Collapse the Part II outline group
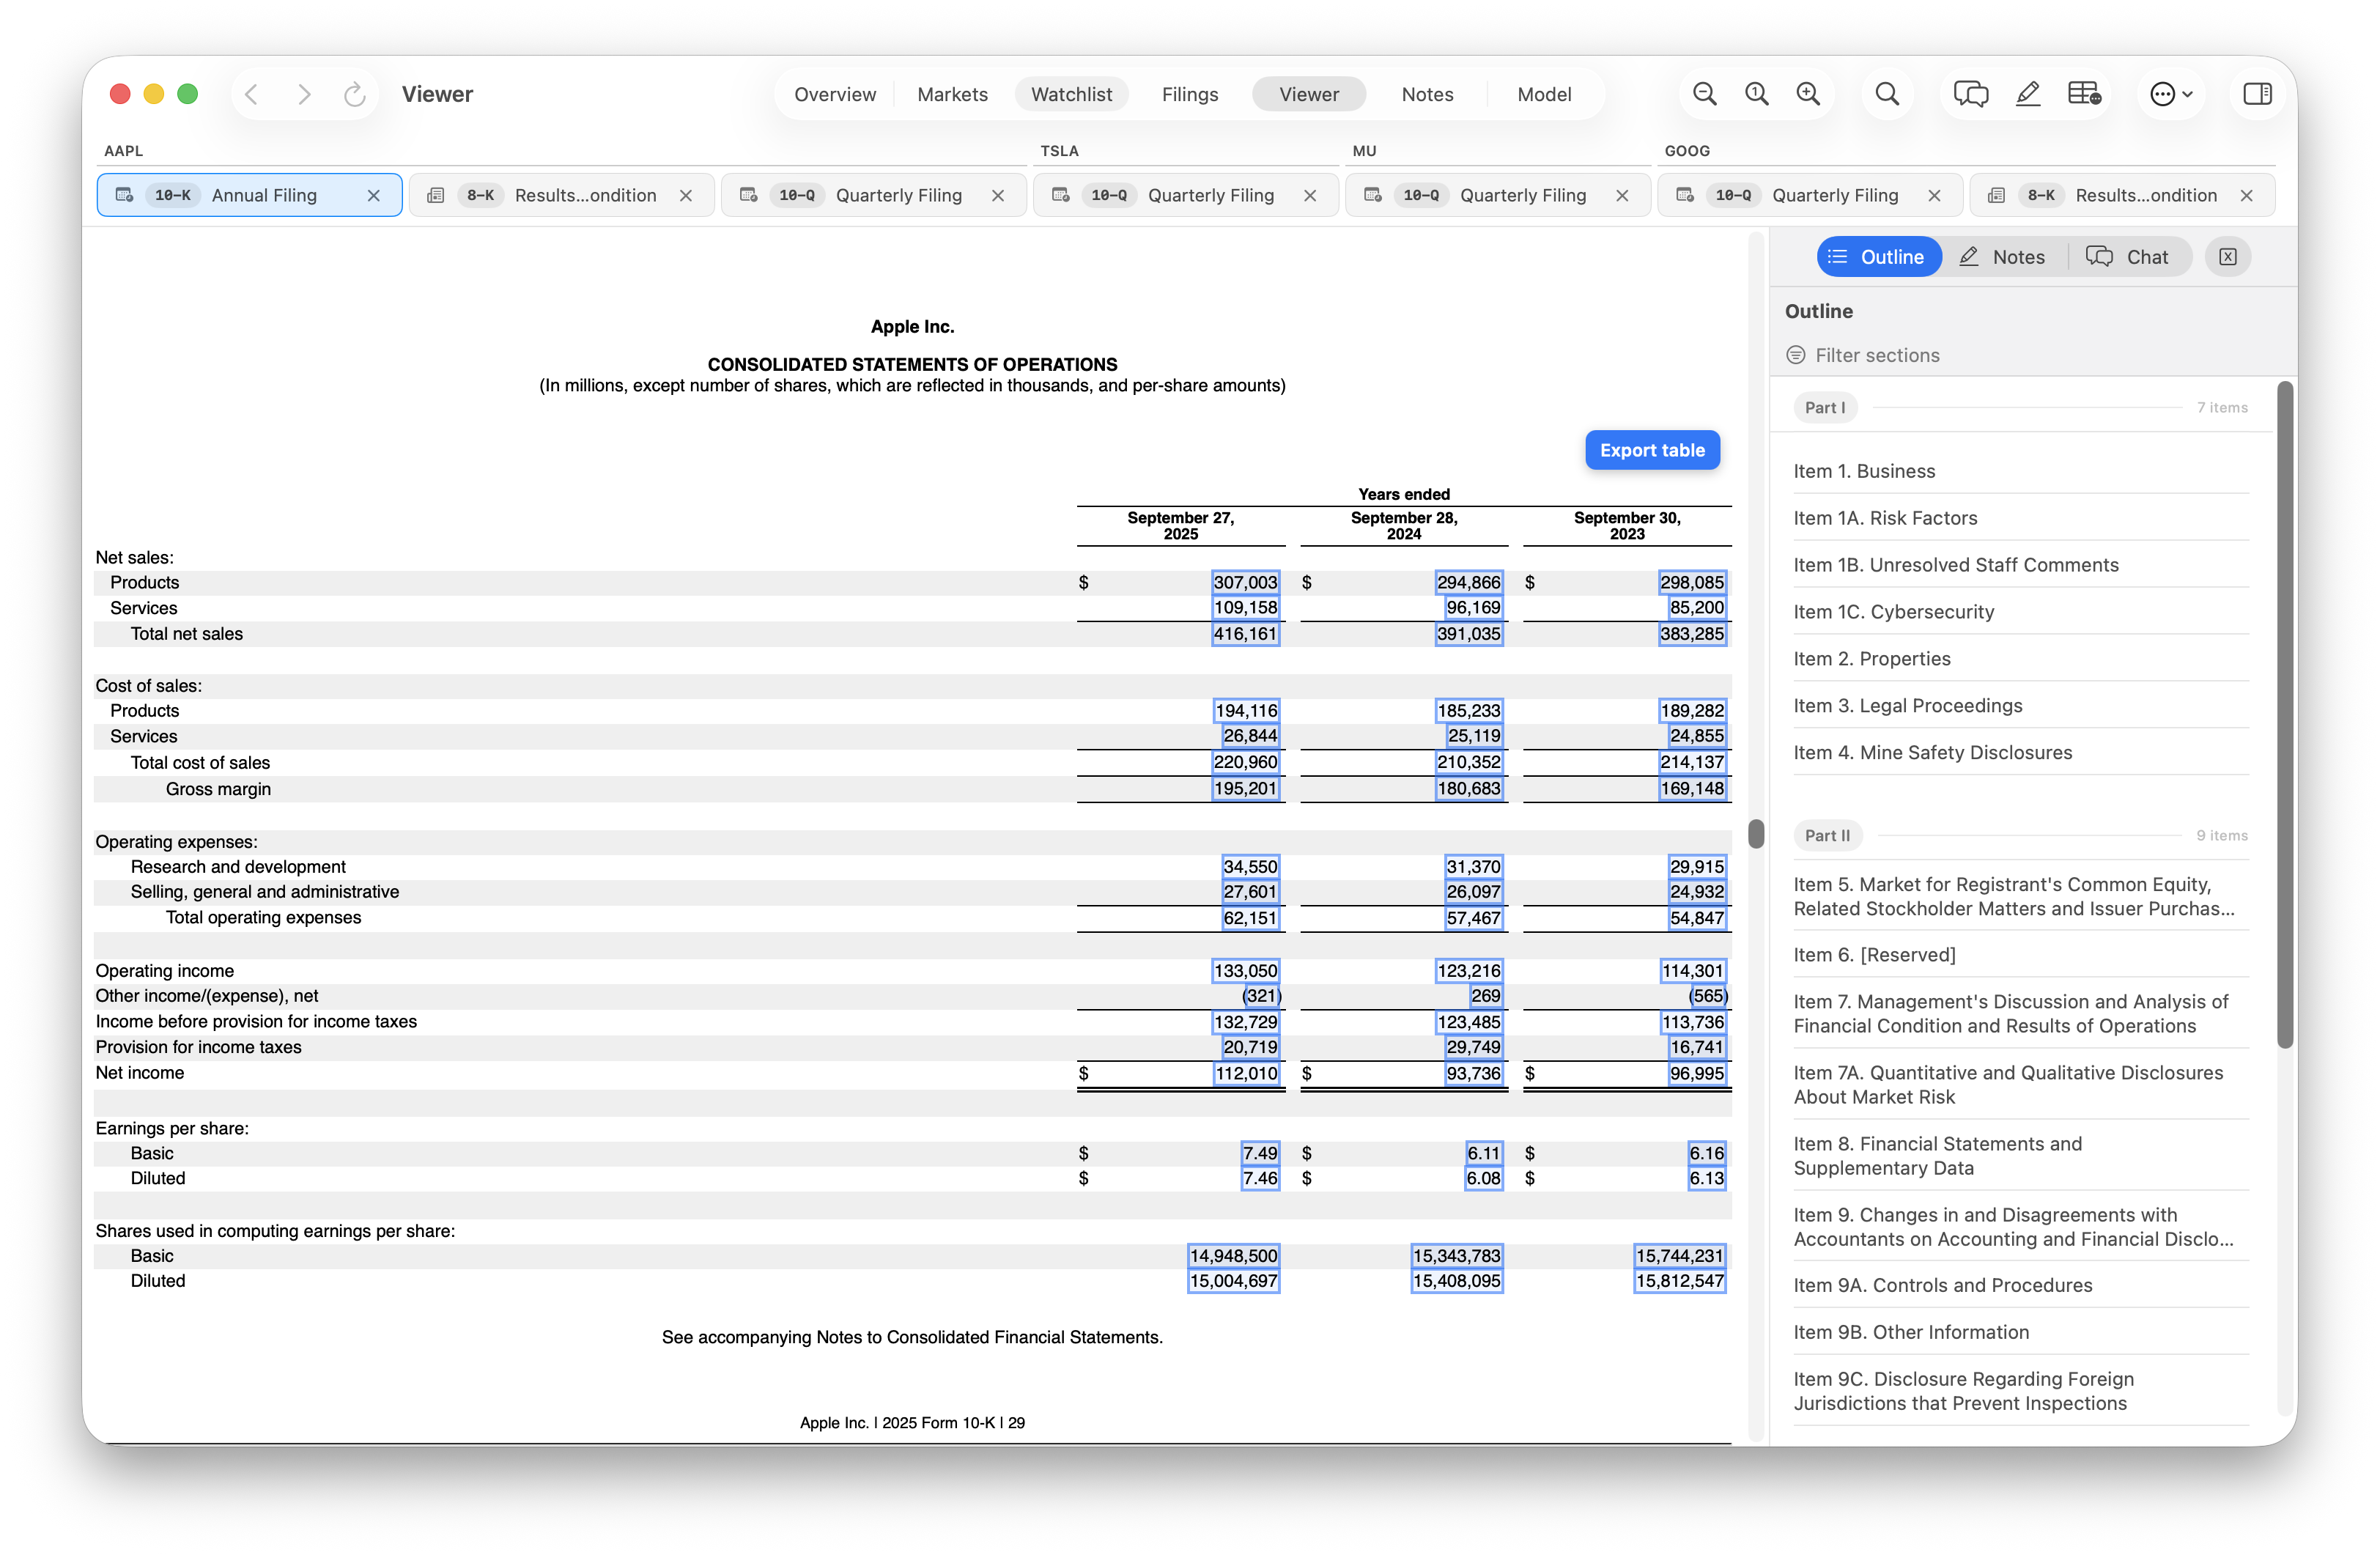This screenshot has width=2380, height=1555. (1828, 835)
